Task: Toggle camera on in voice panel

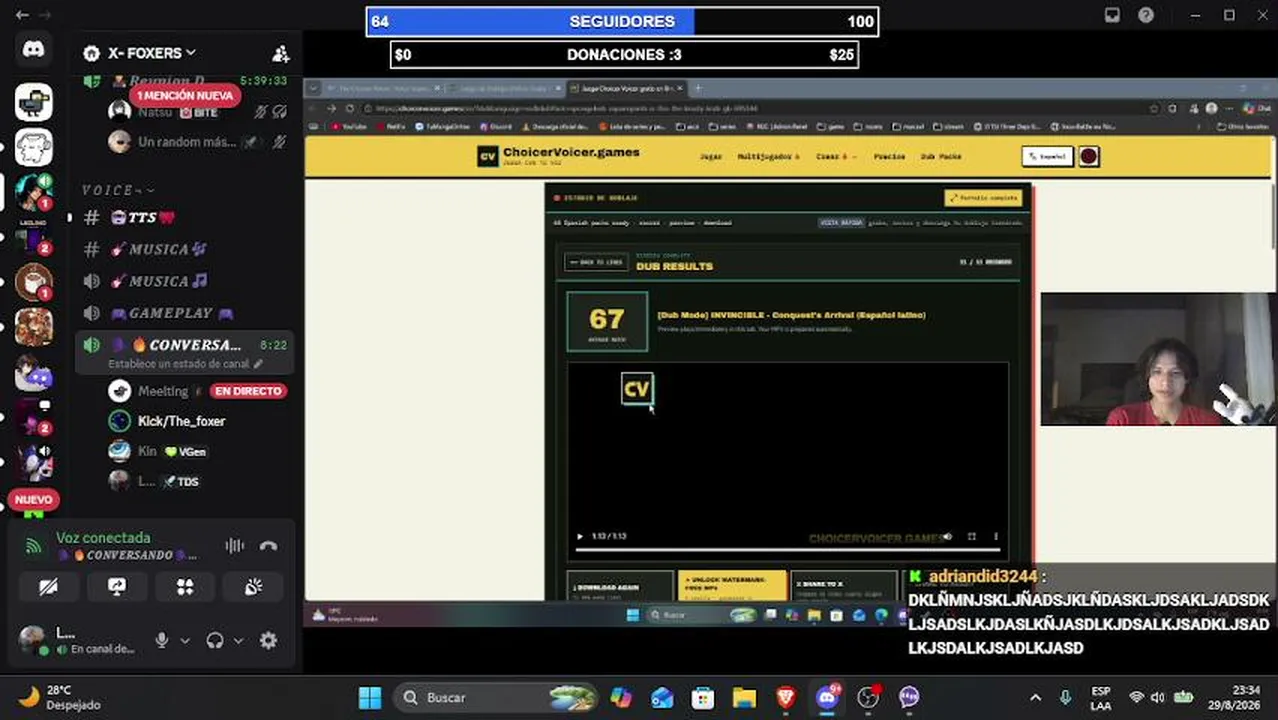Action: pyautogui.click(x=49, y=587)
